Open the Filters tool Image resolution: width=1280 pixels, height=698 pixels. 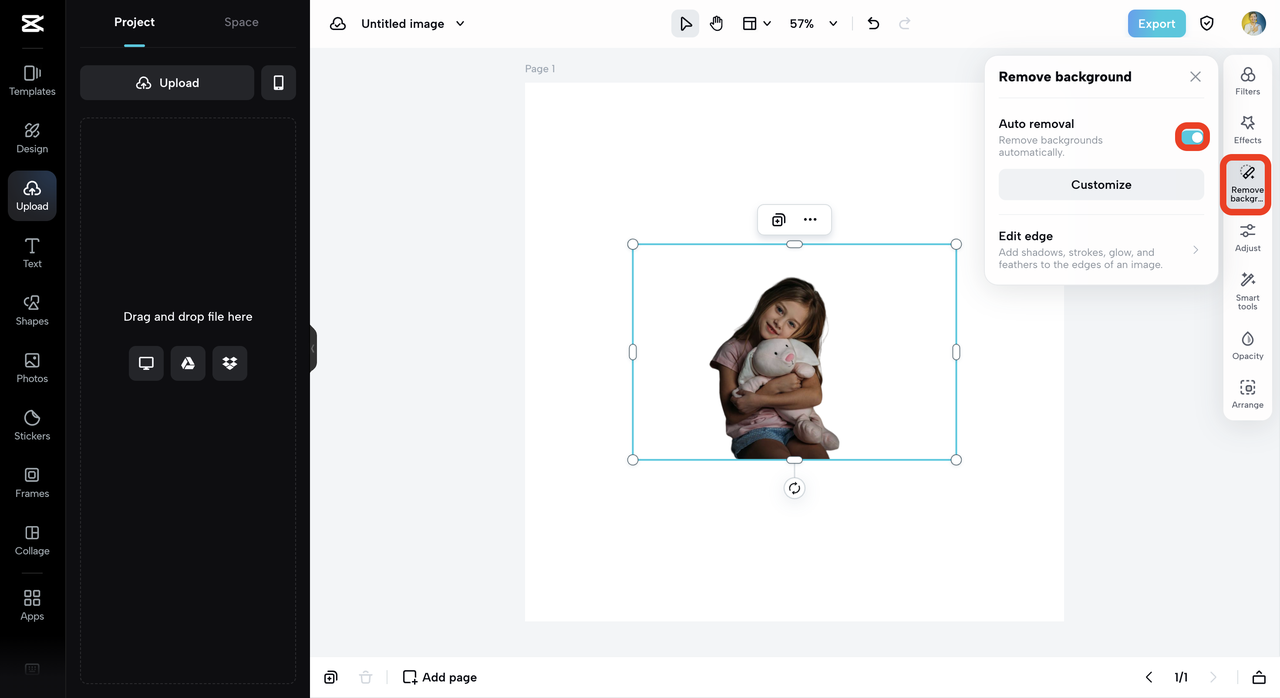[x=1247, y=81]
